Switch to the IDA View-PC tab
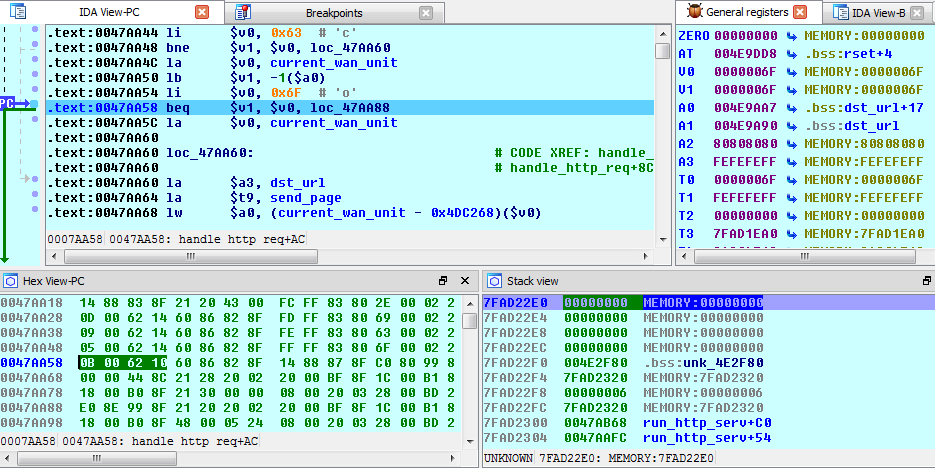 pos(109,12)
